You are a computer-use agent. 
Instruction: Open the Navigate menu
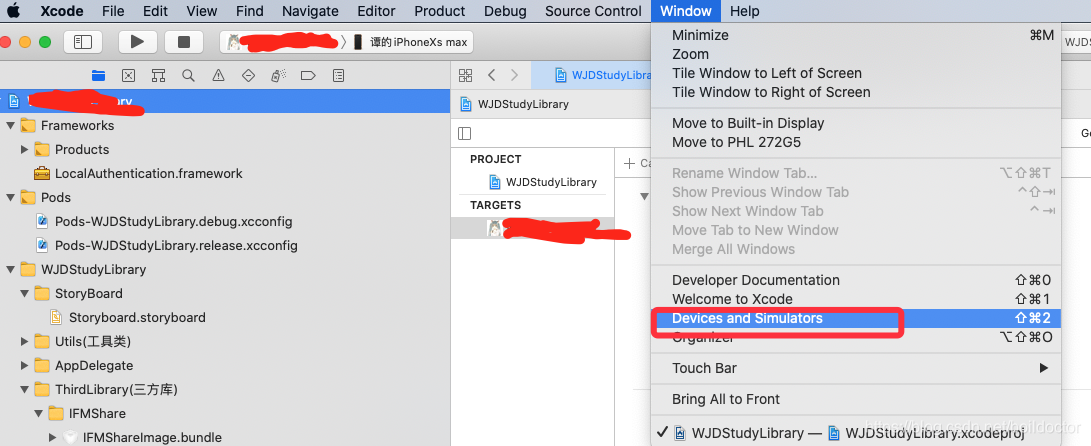click(x=310, y=11)
